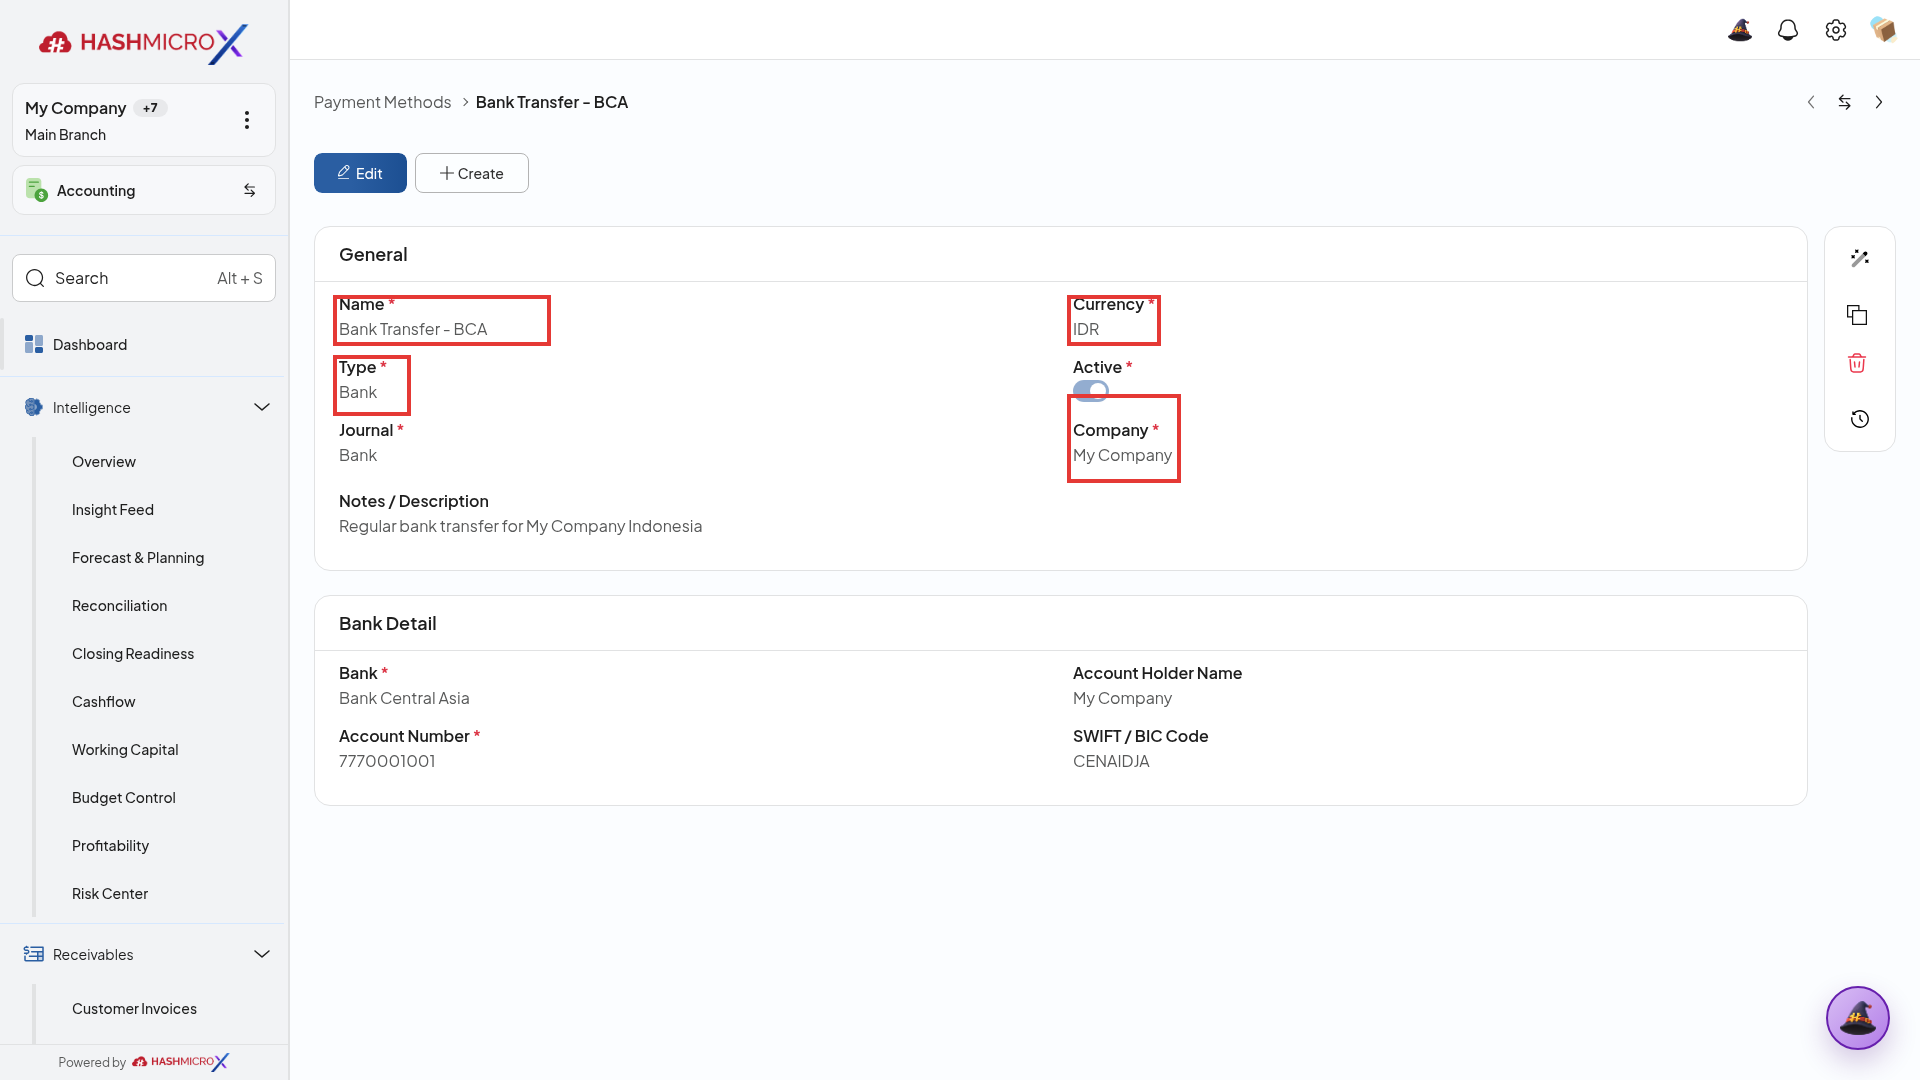Open the notifications bell

pyautogui.click(x=1788, y=30)
